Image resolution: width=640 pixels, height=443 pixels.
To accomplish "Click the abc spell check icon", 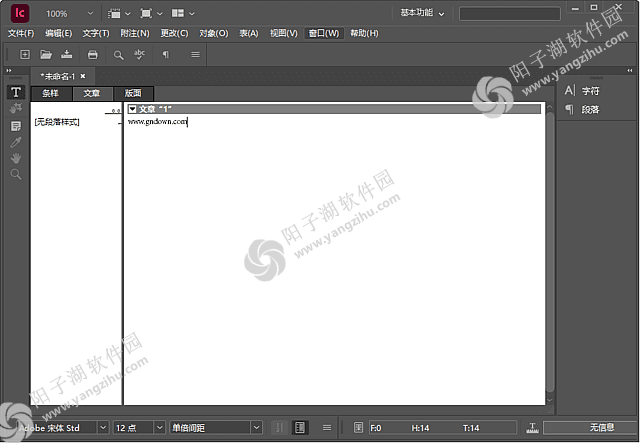I will tap(140, 54).
